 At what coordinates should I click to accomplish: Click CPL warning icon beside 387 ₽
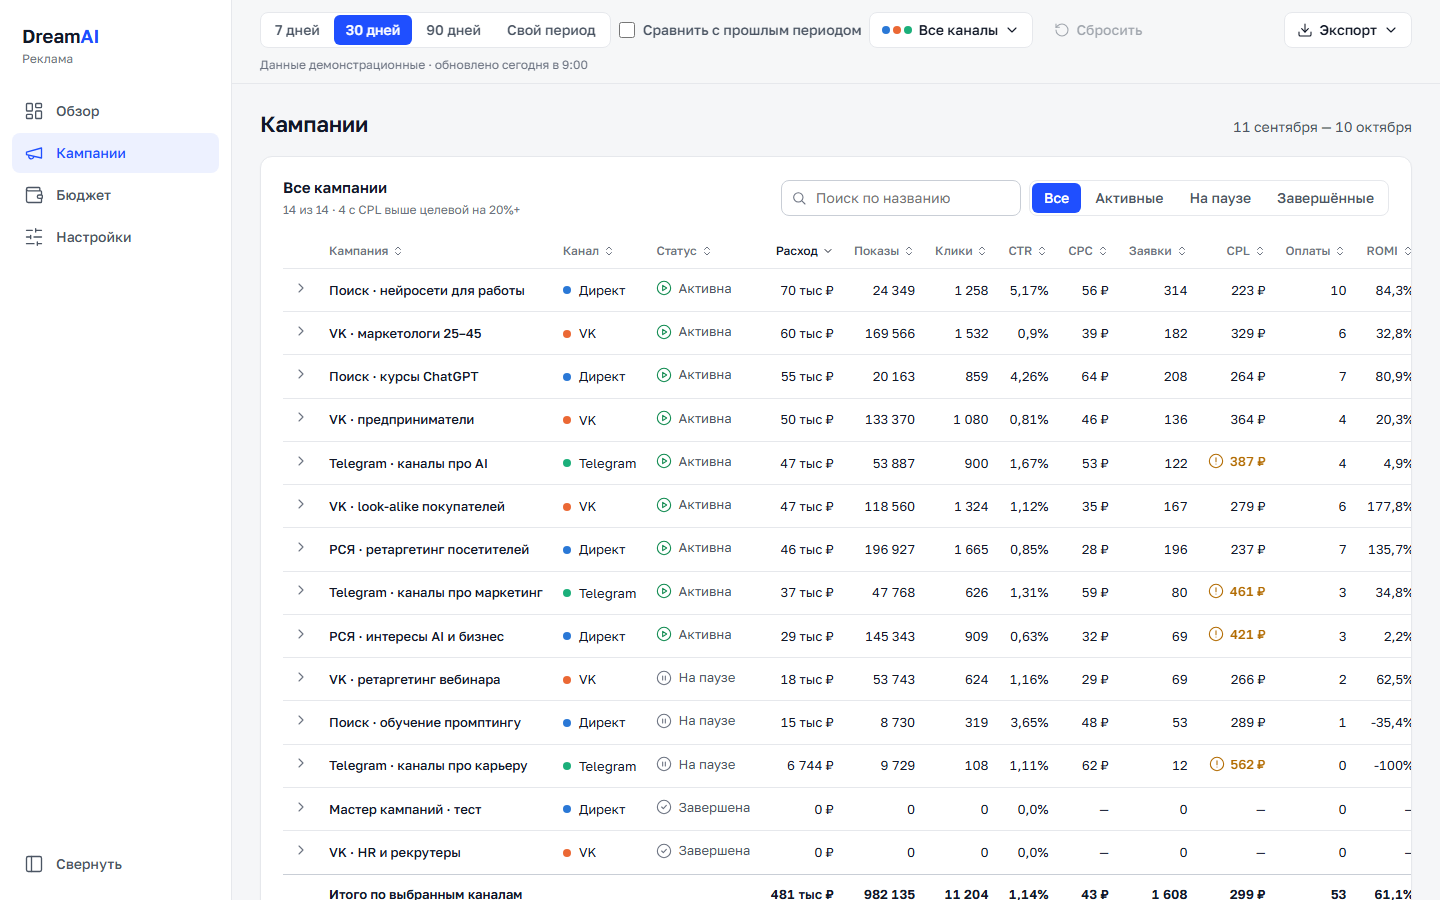1216,461
